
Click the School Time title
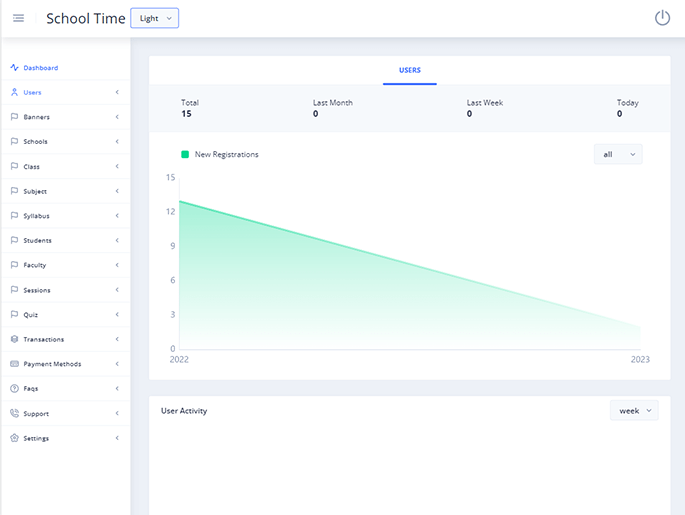[x=86, y=18]
